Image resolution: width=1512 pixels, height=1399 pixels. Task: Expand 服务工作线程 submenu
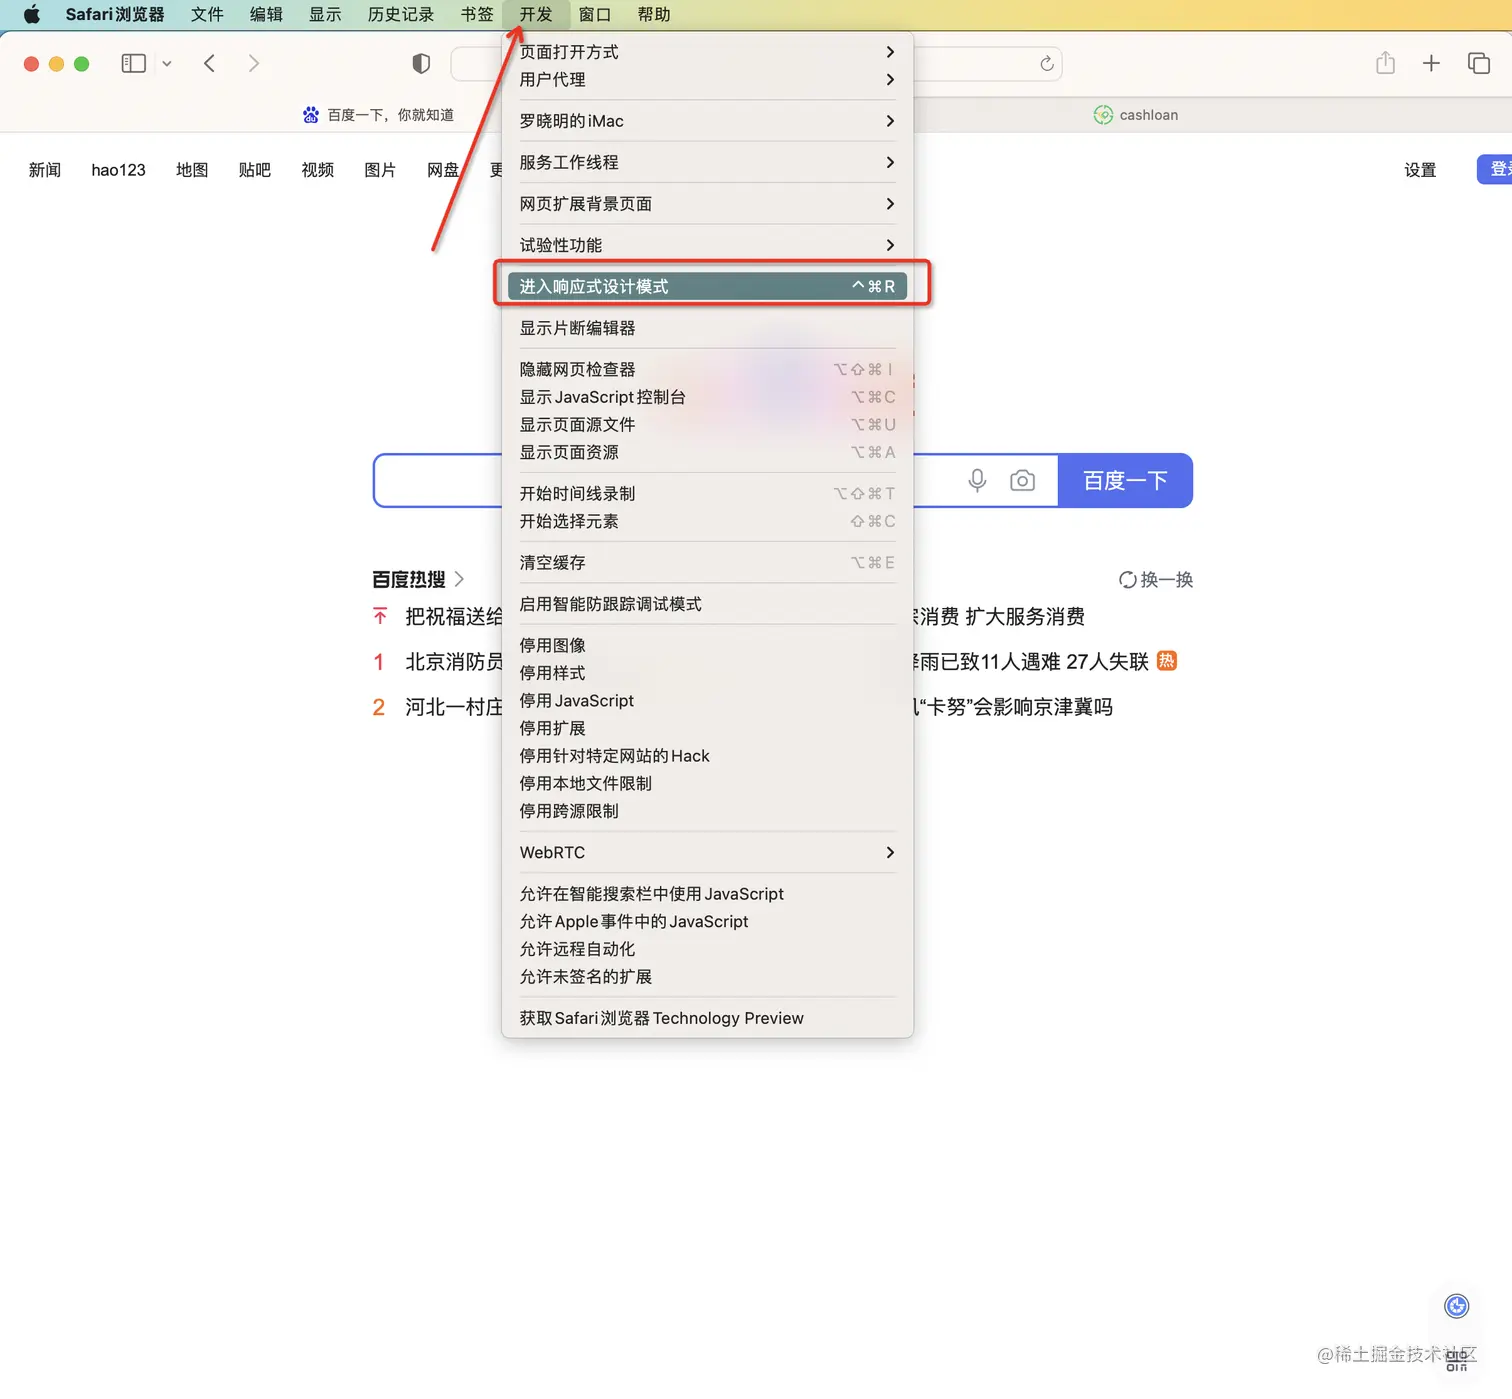[x=707, y=162]
